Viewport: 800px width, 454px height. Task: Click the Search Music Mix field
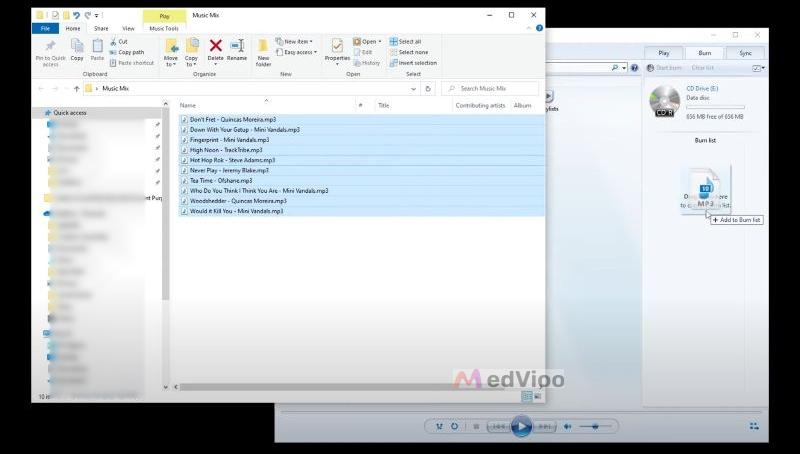490,88
